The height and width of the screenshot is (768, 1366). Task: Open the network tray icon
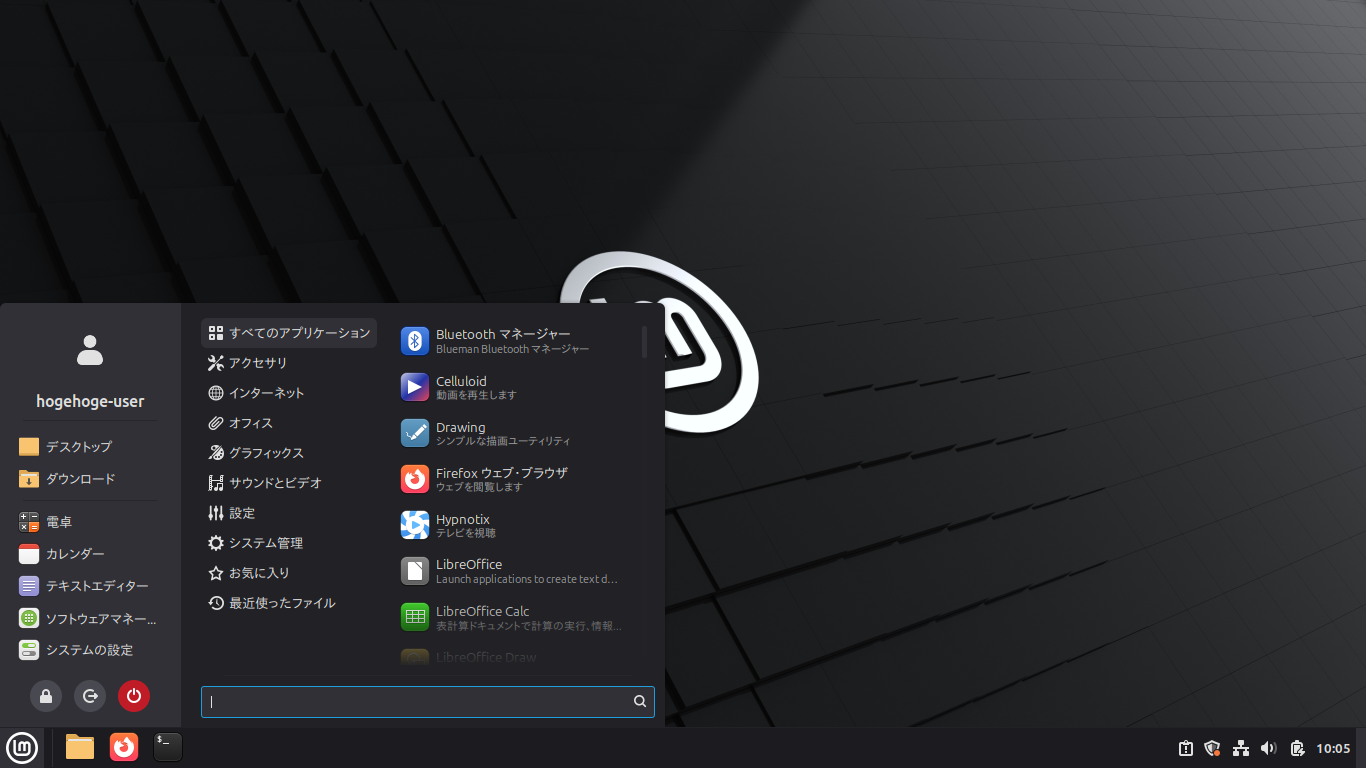(1241, 748)
